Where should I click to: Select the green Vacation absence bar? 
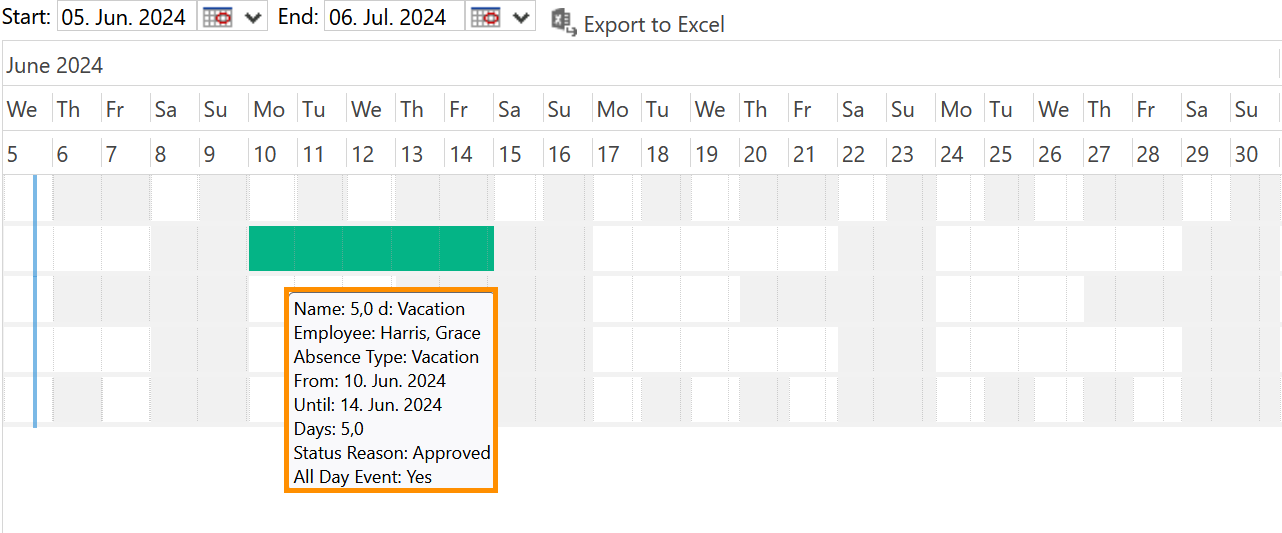[371, 248]
